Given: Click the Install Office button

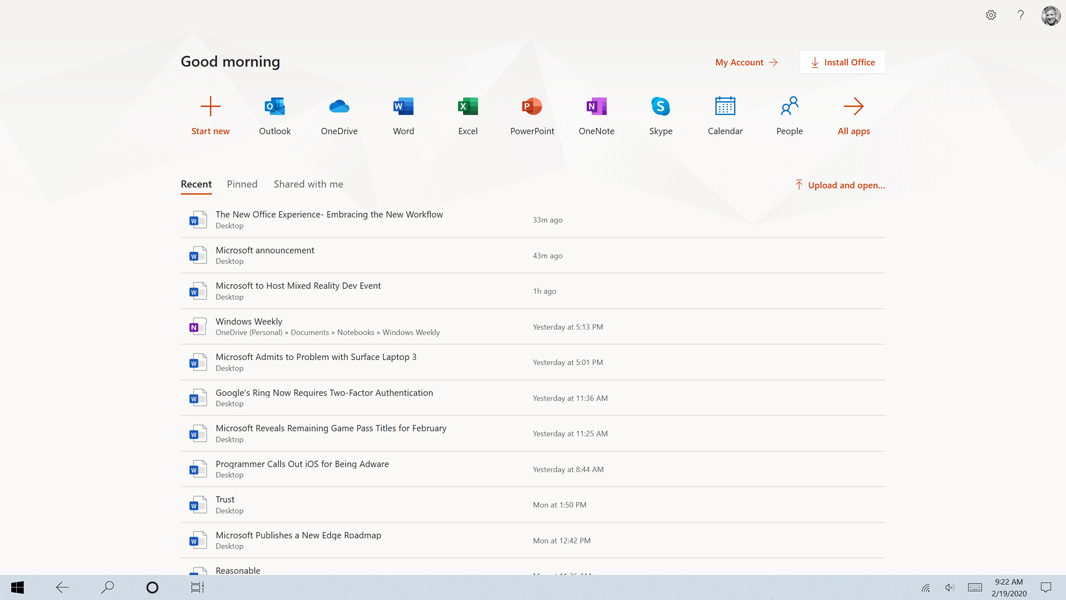Looking at the screenshot, I should [x=842, y=62].
